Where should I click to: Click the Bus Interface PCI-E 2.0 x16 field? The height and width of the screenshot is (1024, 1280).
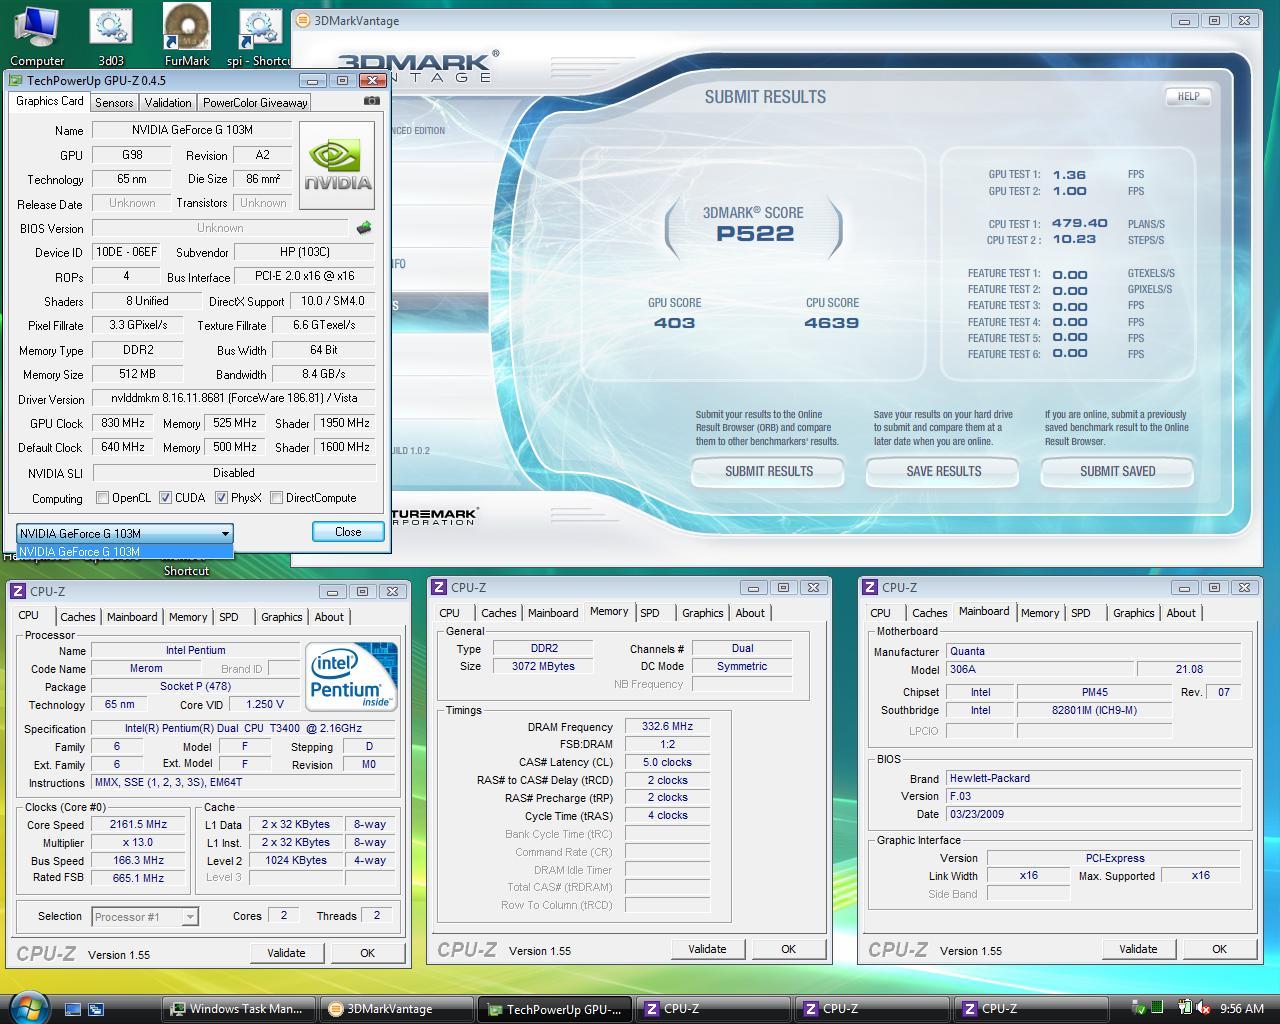tap(304, 276)
